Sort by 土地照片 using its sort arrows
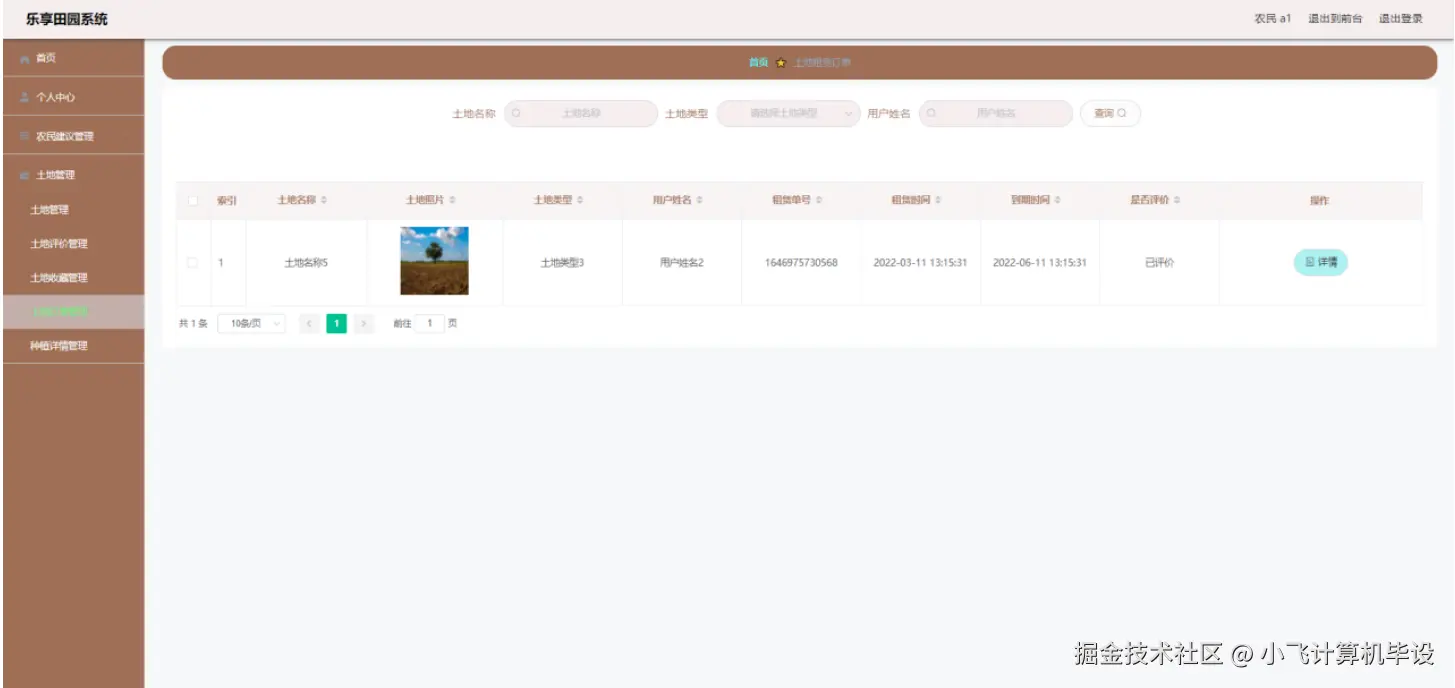Viewport: 1455px width, 688px height. pyautogui.click(x=451, y=200)
